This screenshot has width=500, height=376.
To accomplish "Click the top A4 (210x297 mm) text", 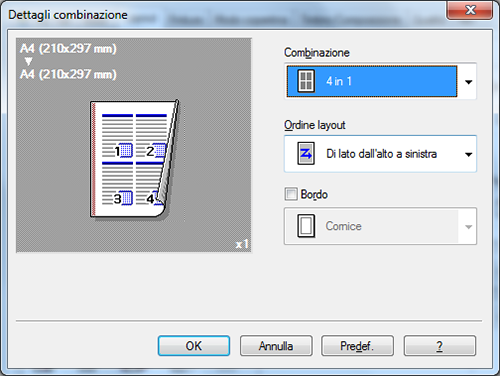I will coord(68,49).
